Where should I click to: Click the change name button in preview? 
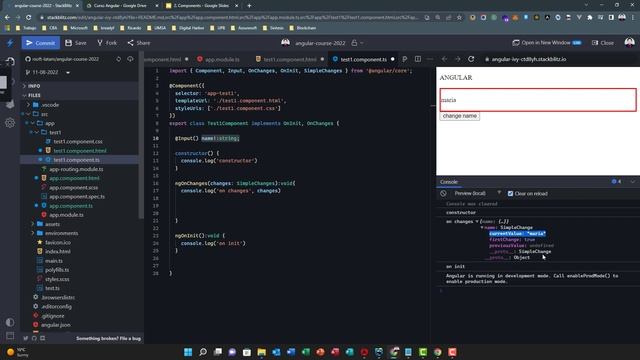coord(460,116)
